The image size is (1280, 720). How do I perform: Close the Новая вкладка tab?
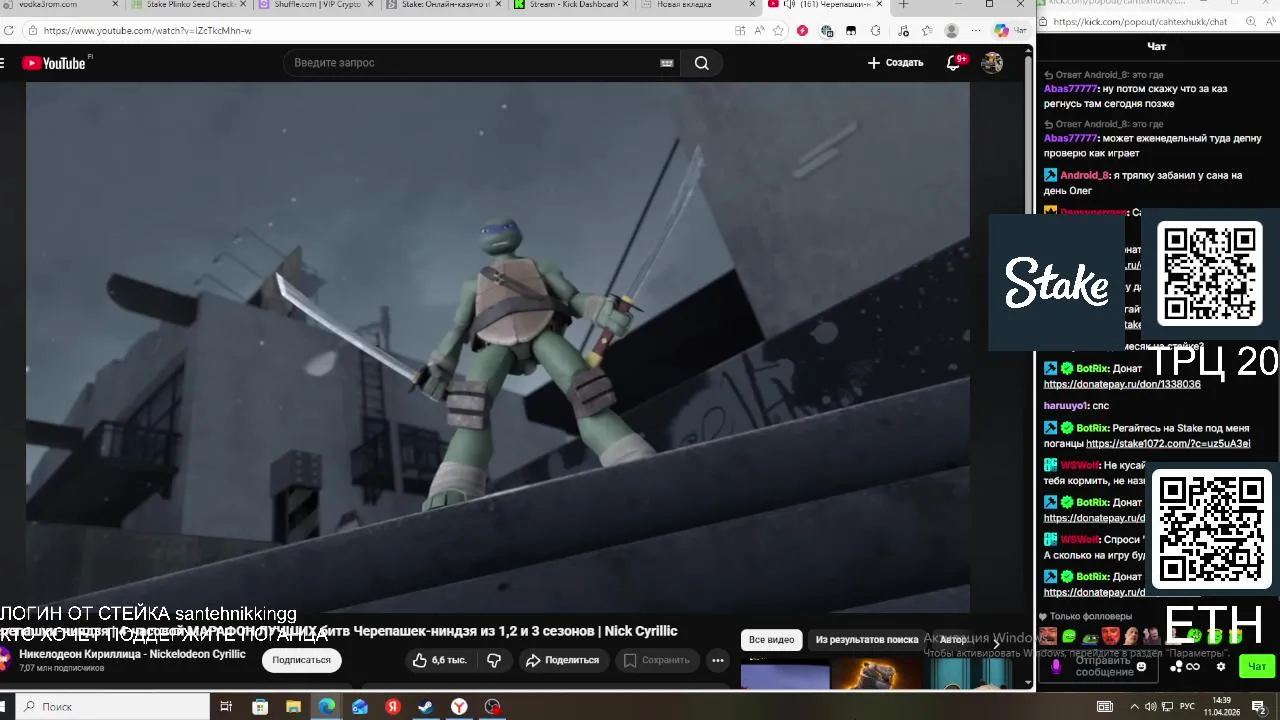pos(751,5)
